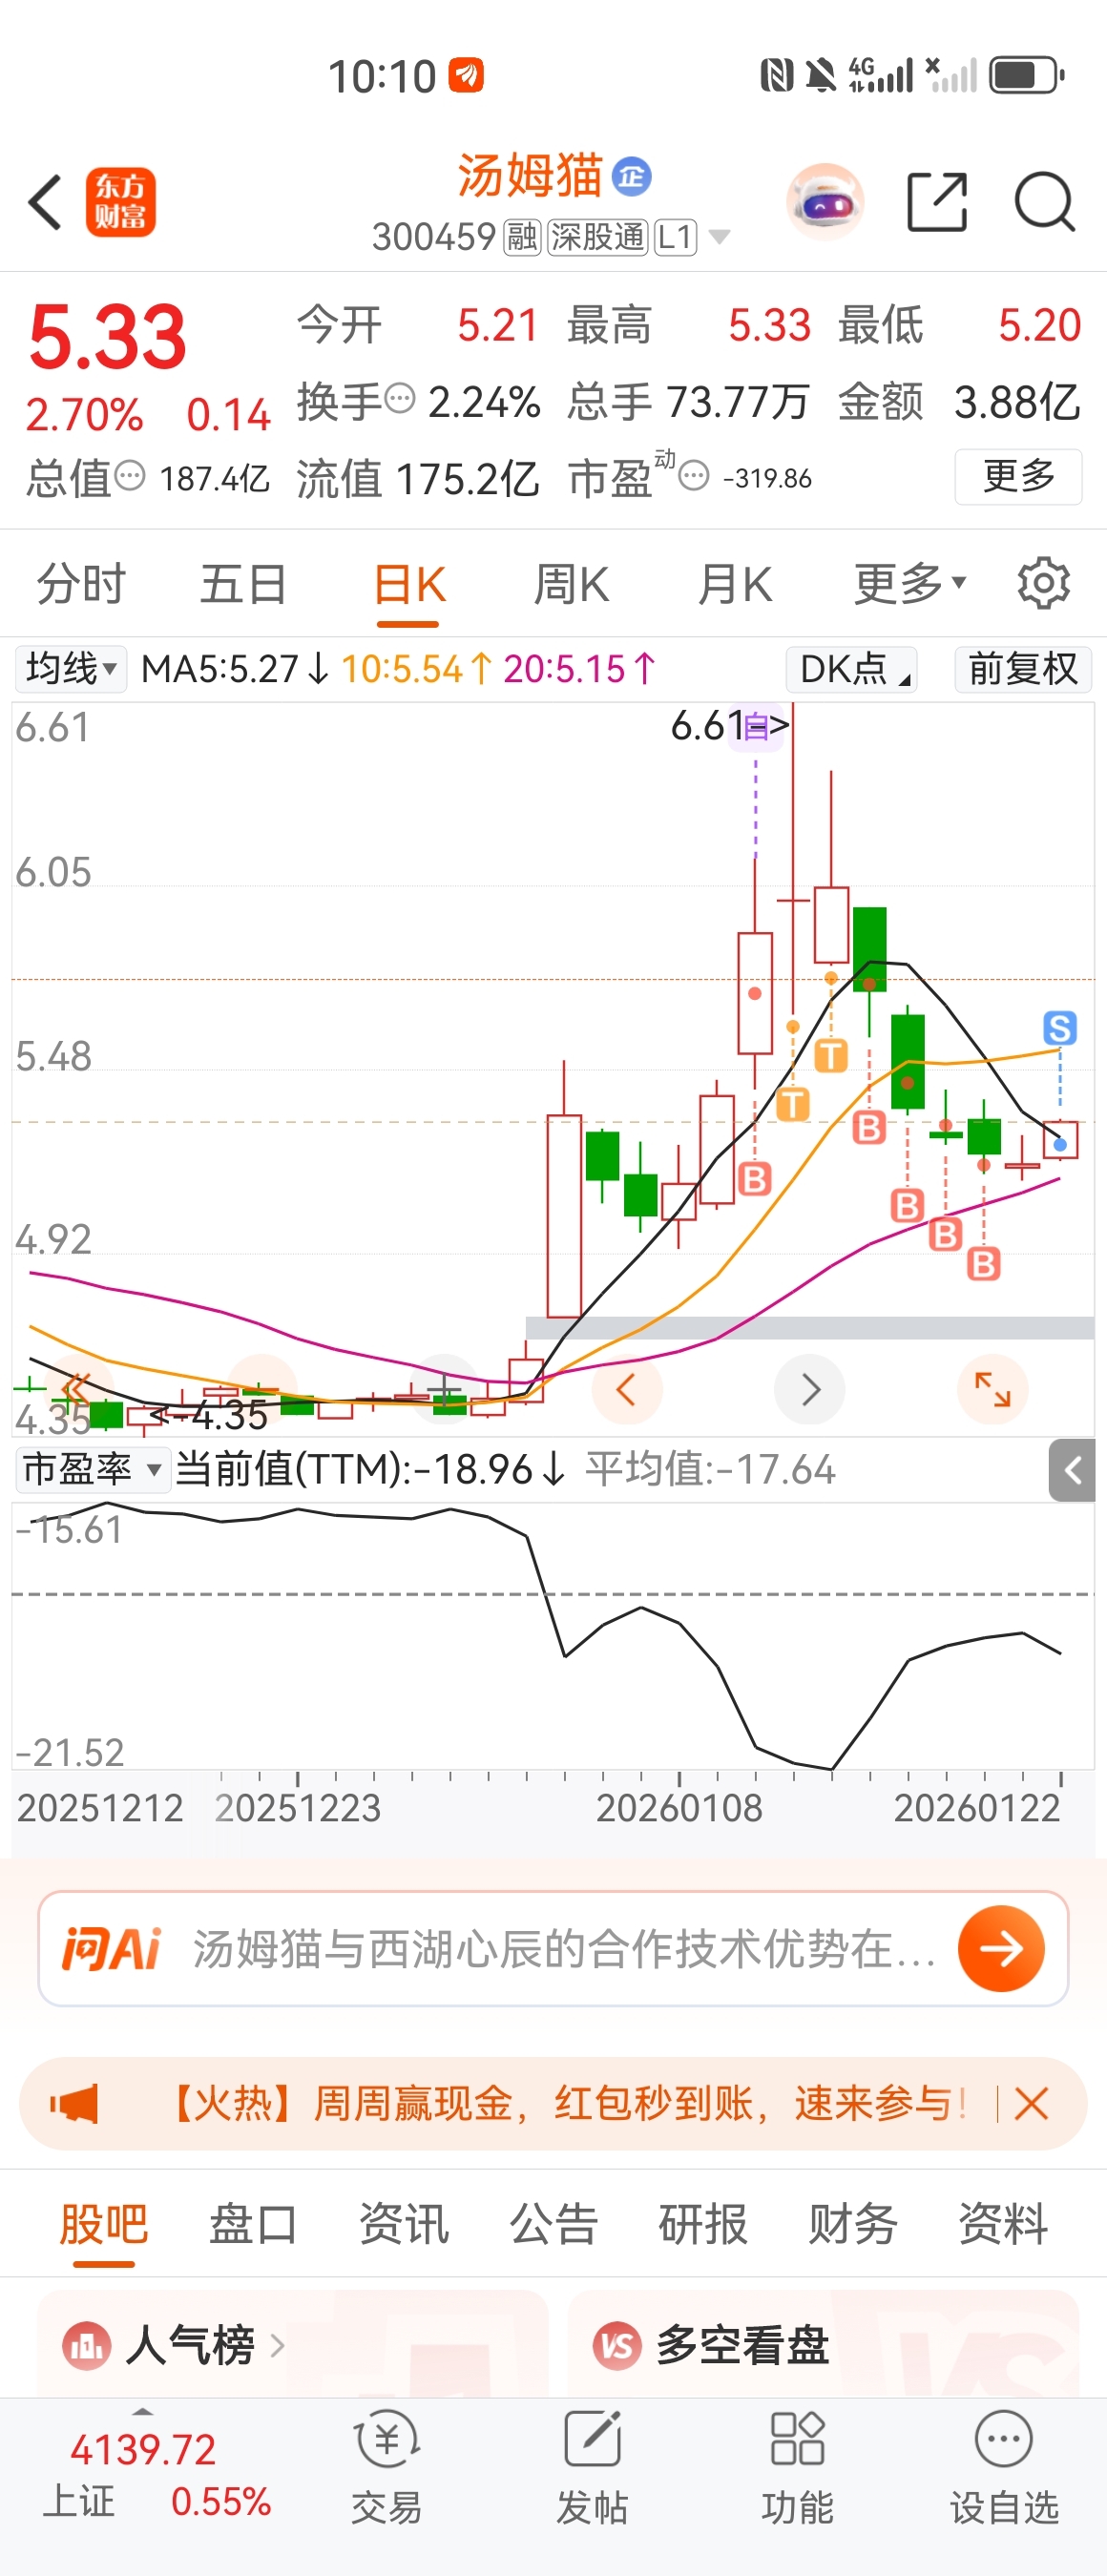This screenshot has height=2576, width=1107.
Task: Tap the MA5:5.27 moving average label
Action: click(x=234, y=668)
